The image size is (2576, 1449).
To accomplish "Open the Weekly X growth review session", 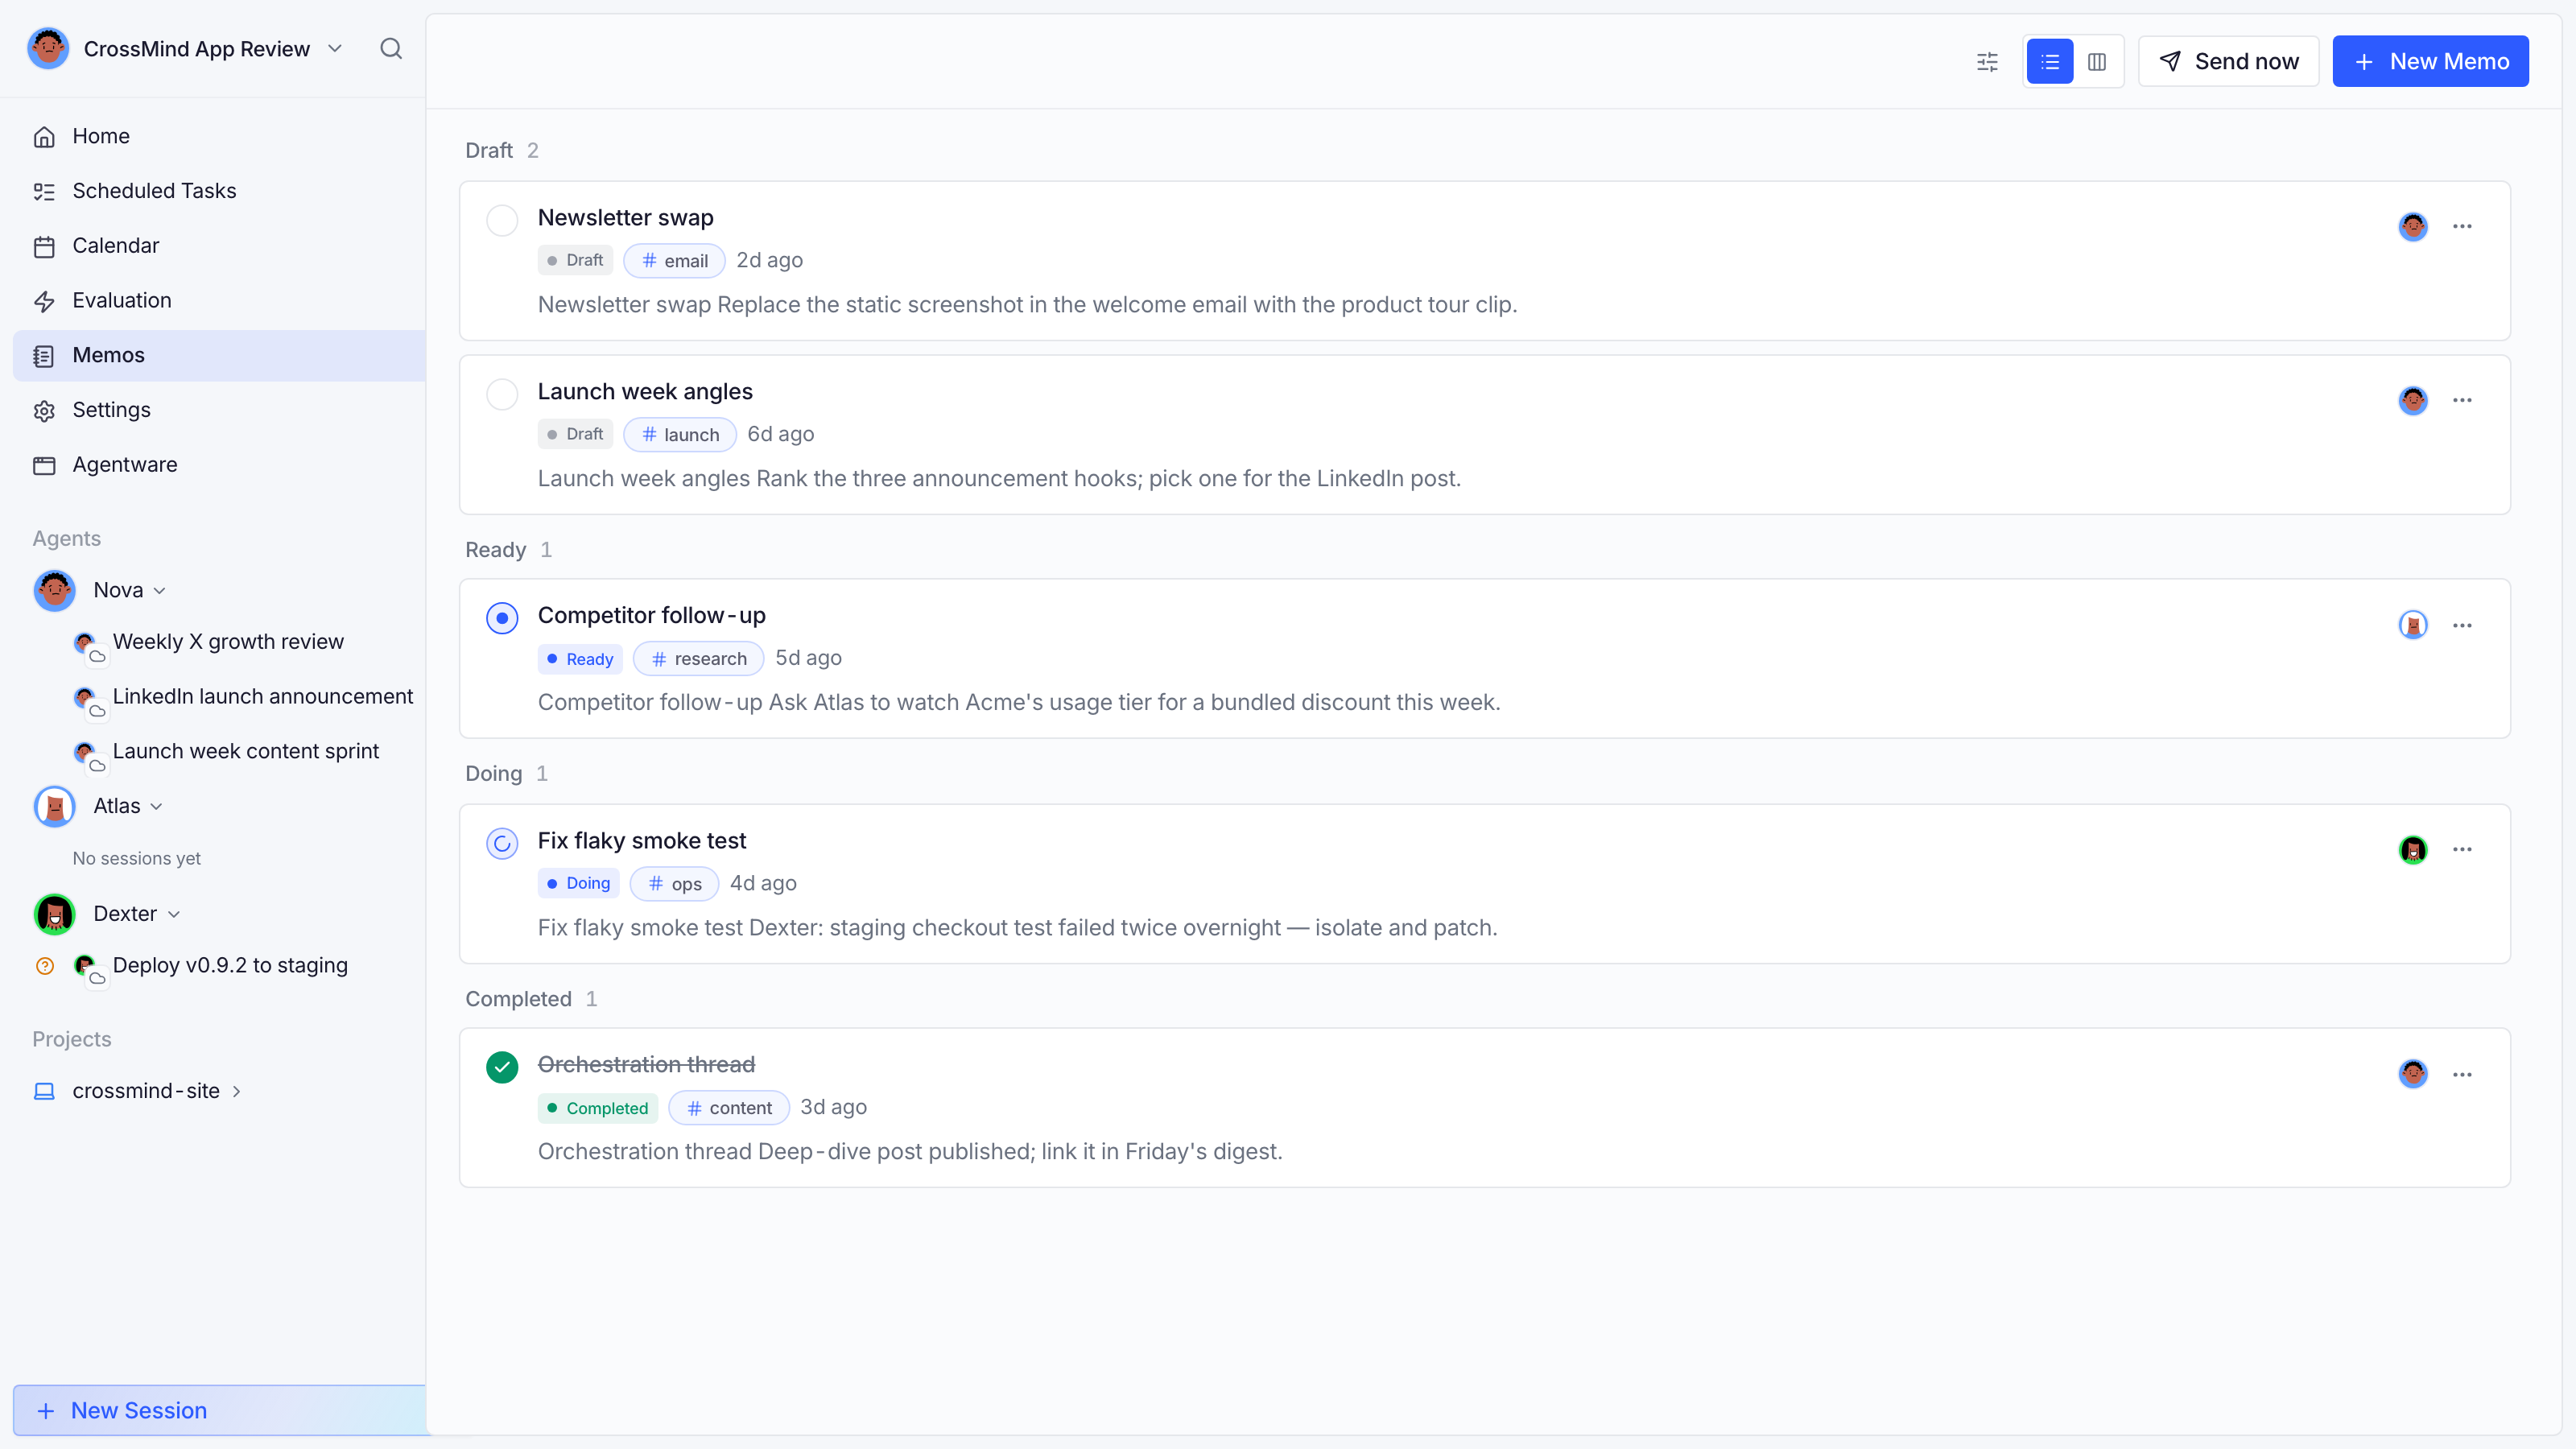I will click(x=228, y=642).
